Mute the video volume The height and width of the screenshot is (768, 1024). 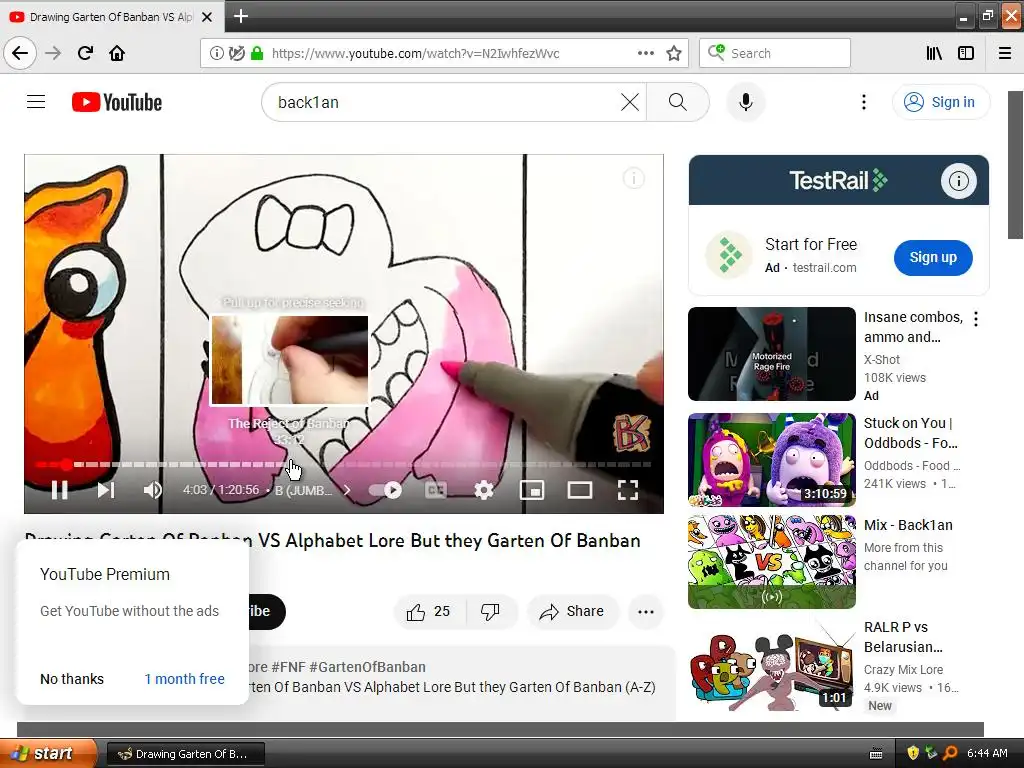pos(153,490)
